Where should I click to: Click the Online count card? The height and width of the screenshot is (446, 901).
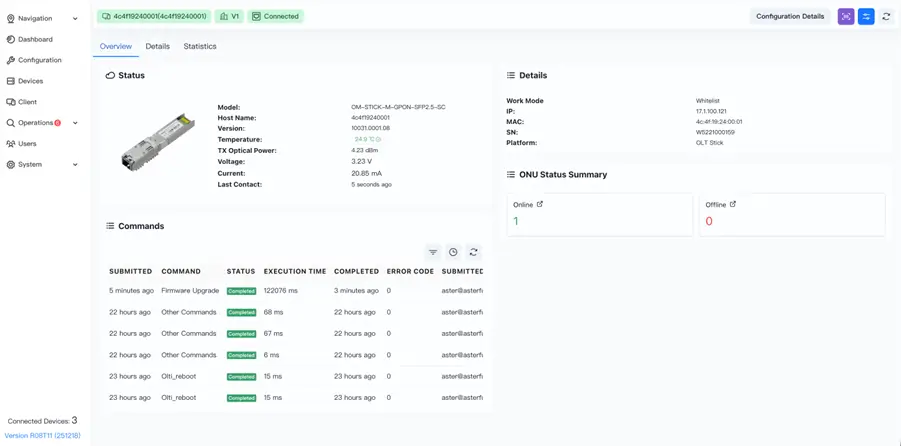(x=600, y=214)
